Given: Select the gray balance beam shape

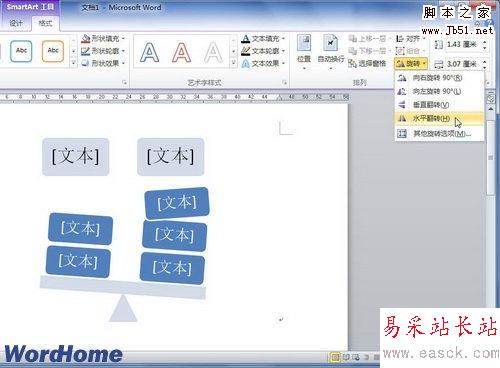Looking at the screenshot, I should [123, 287].
